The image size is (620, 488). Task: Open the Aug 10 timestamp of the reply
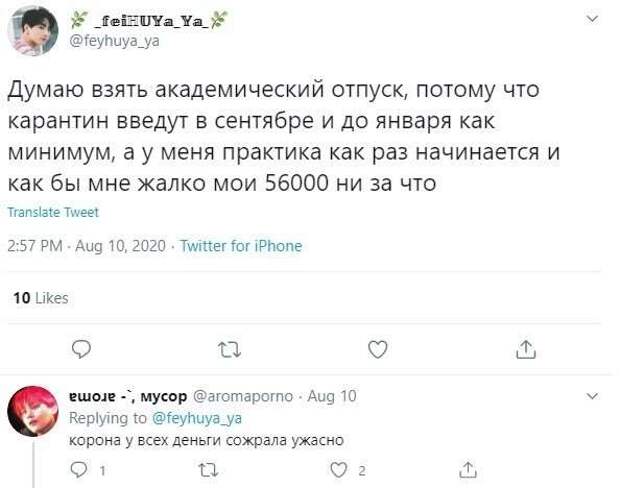tap(332, 396)
